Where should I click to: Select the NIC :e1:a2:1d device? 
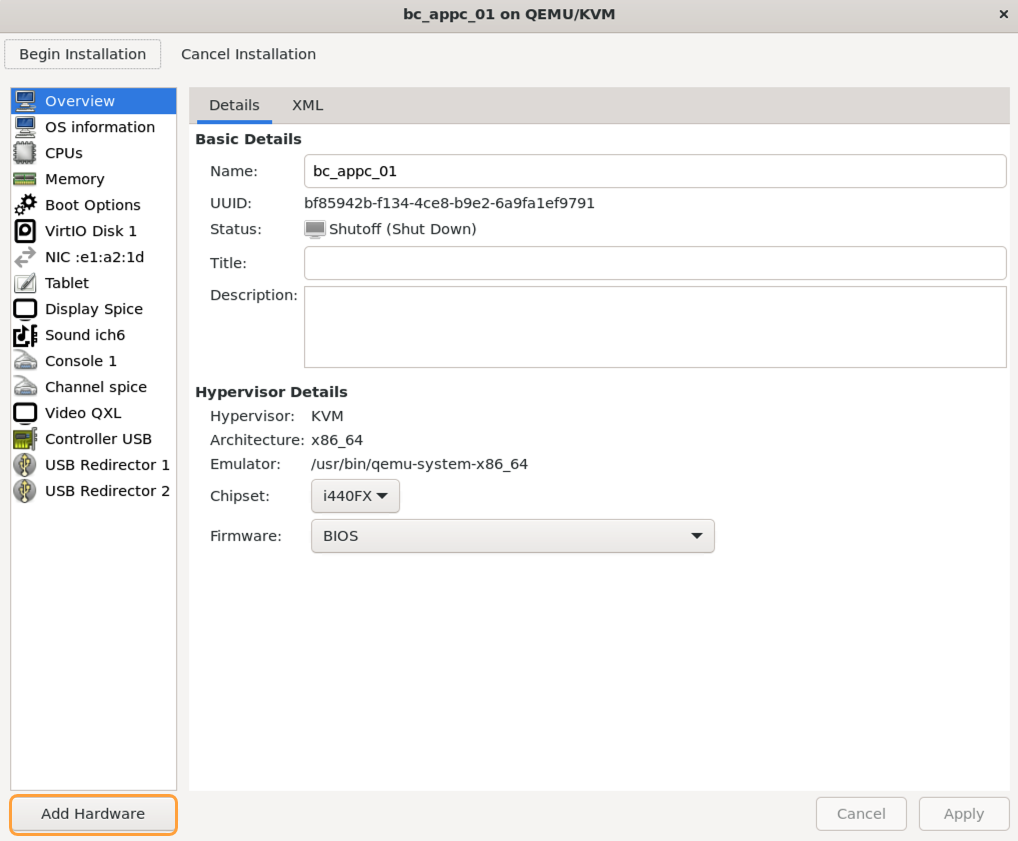click(x=94, y=257)
